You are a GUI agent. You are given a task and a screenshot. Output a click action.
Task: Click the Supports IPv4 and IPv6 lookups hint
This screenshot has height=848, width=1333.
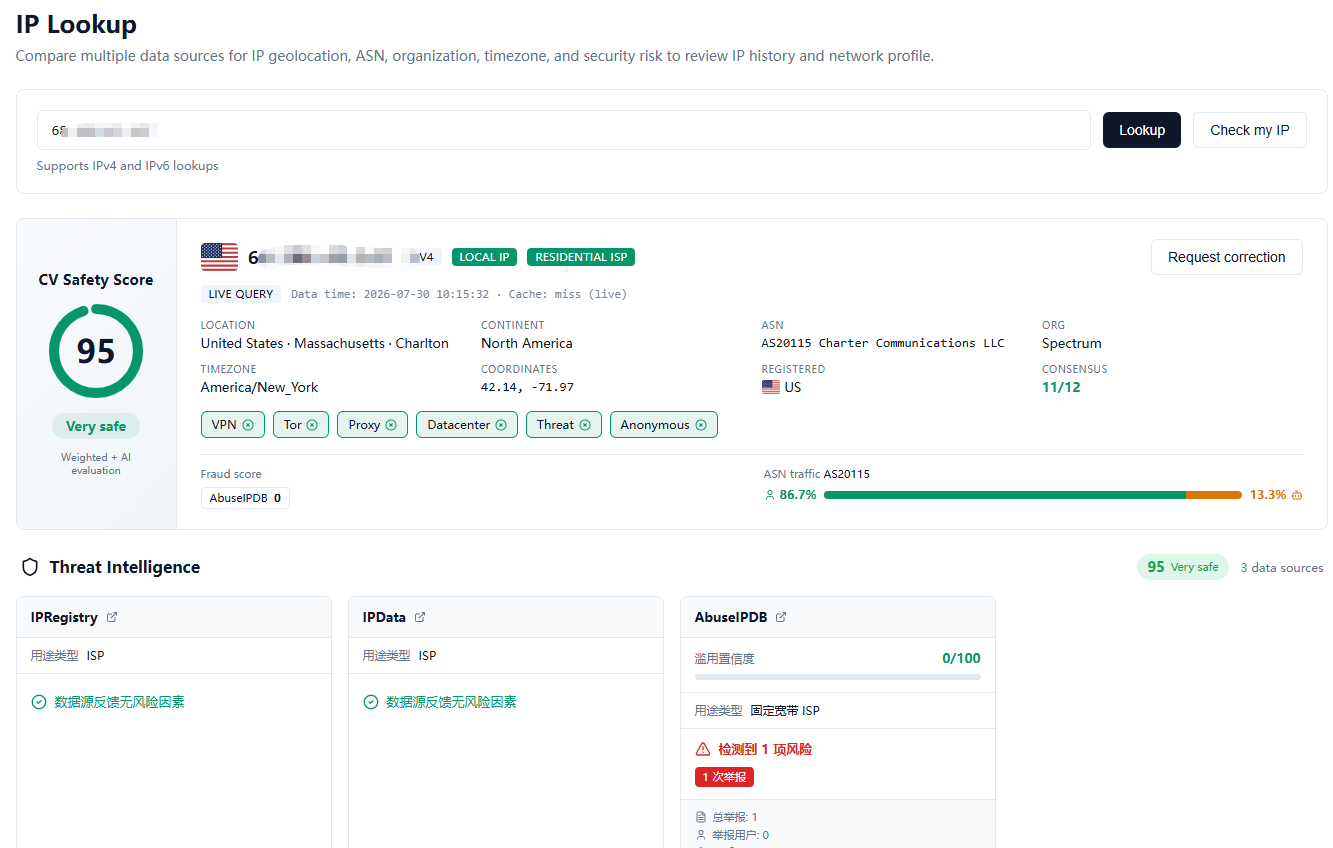click(x=128, y=166)
